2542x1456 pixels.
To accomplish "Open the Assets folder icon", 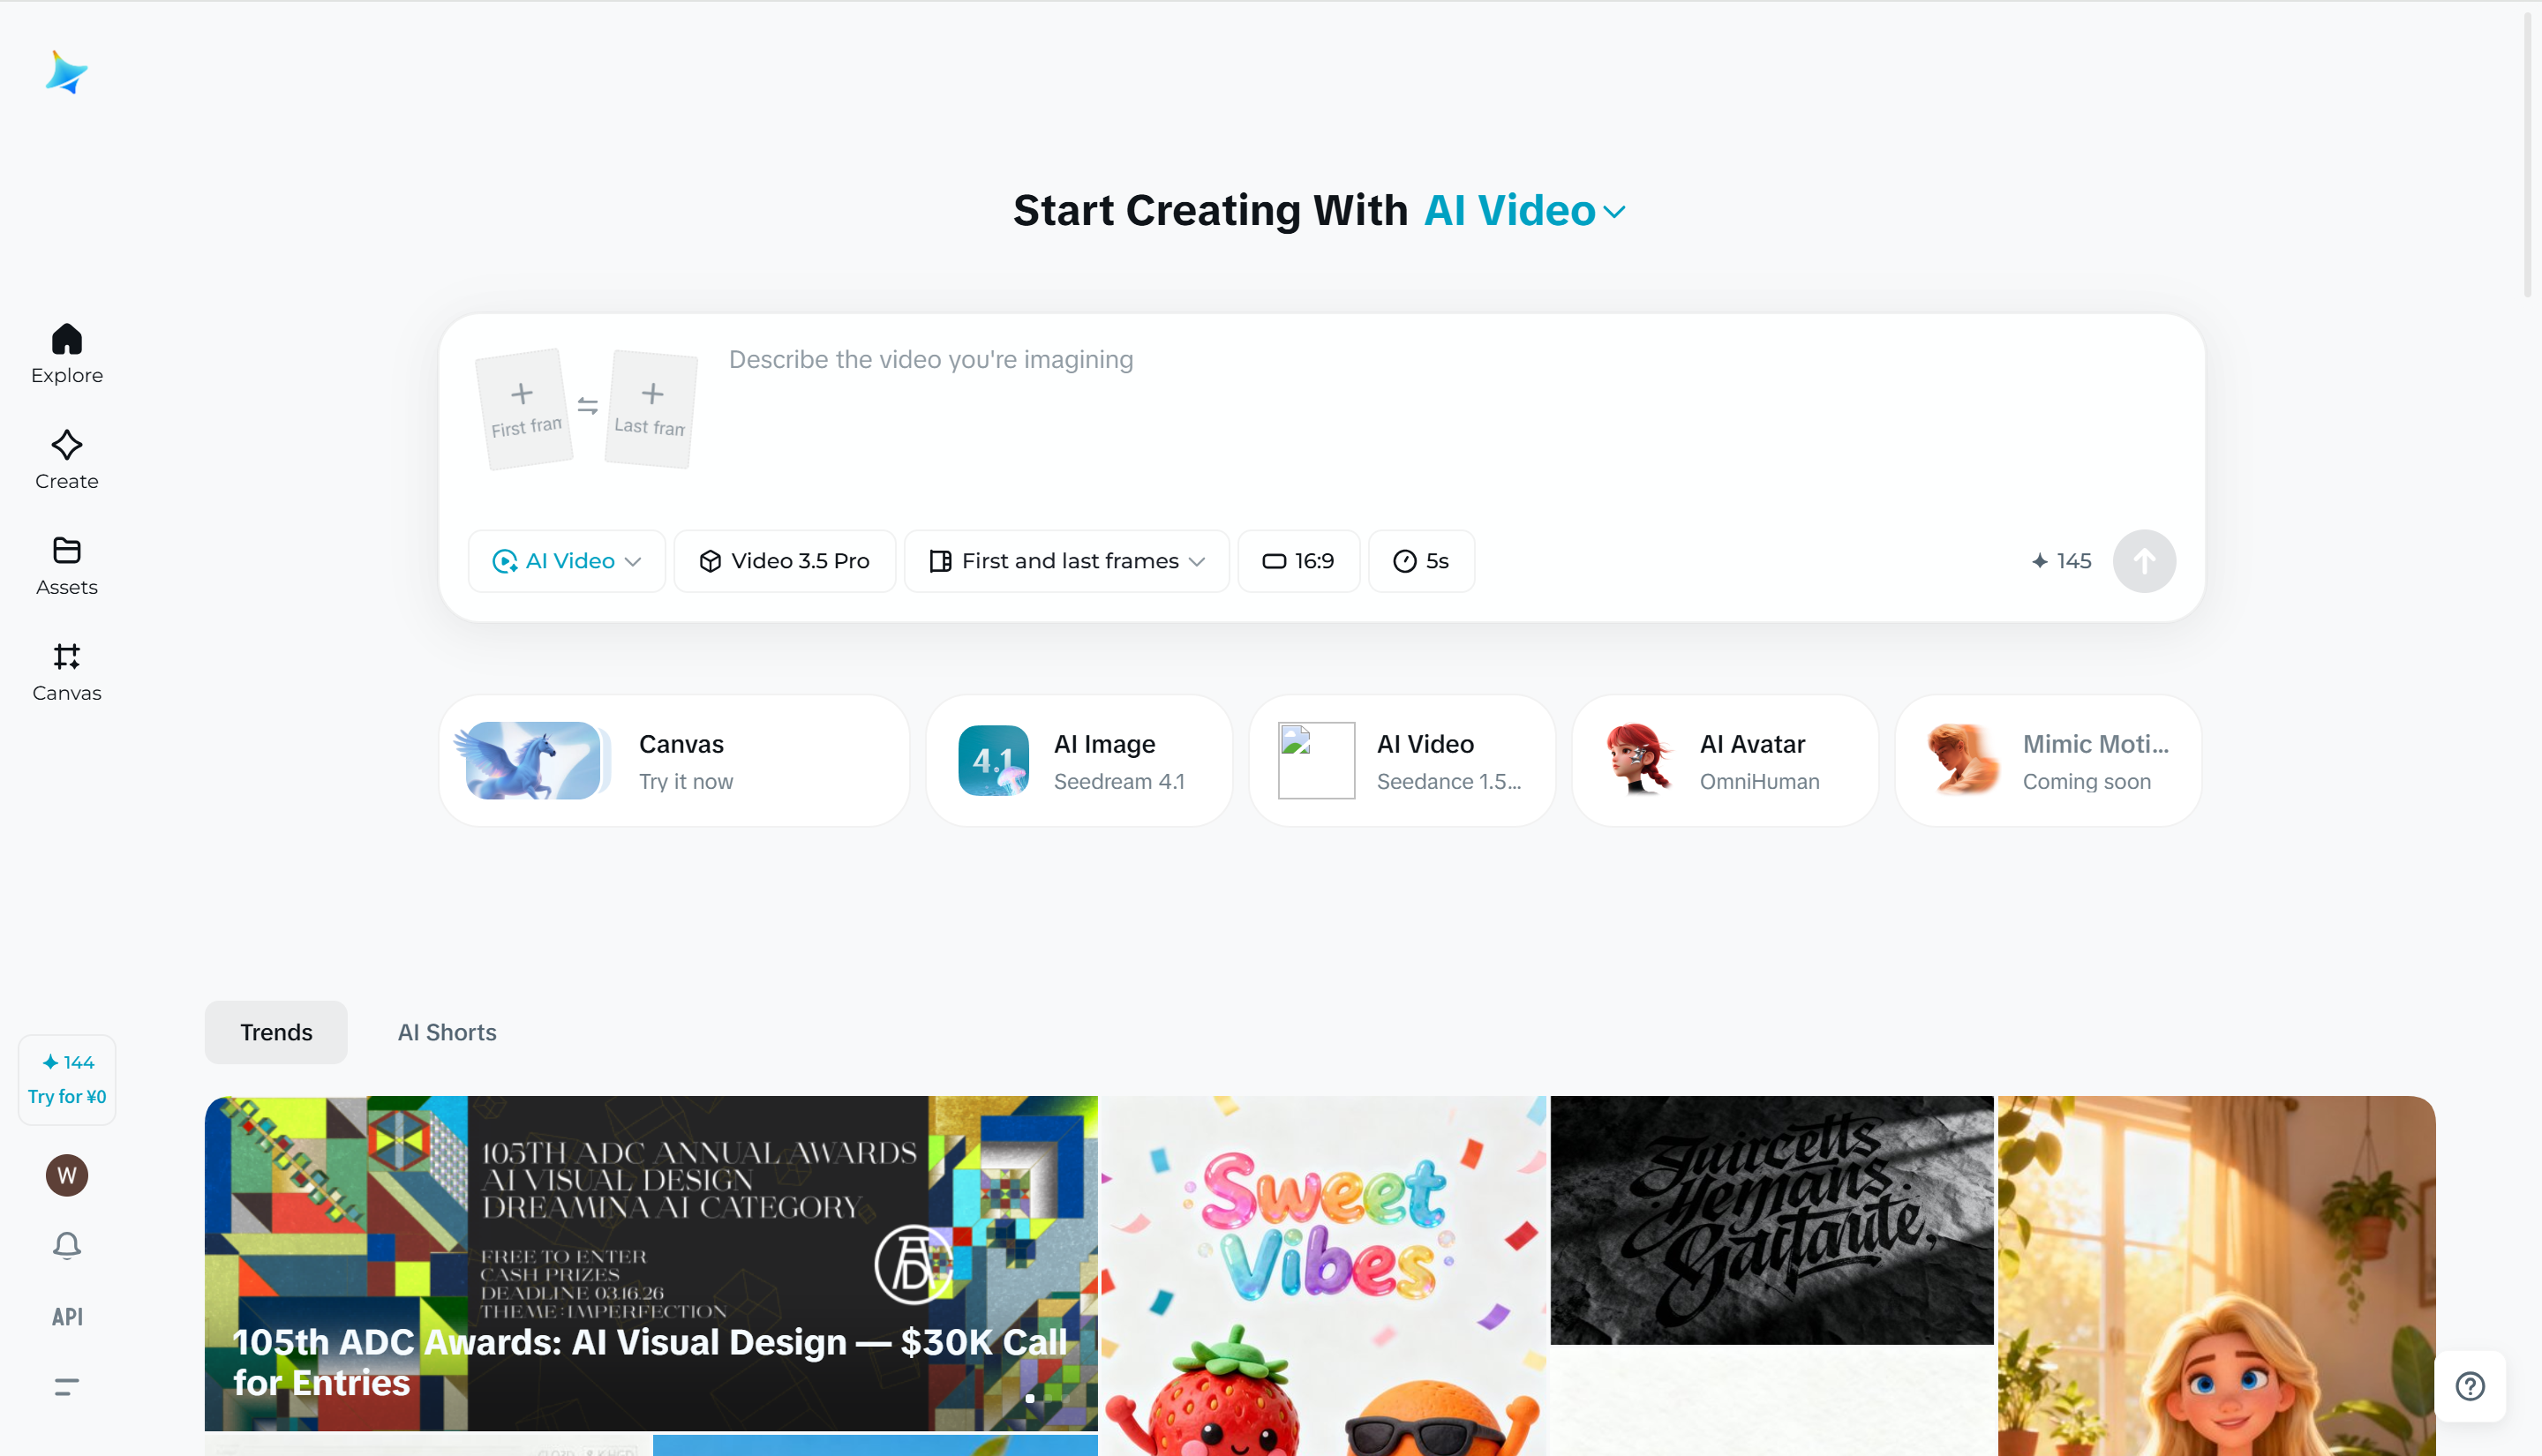I will 67,550.
